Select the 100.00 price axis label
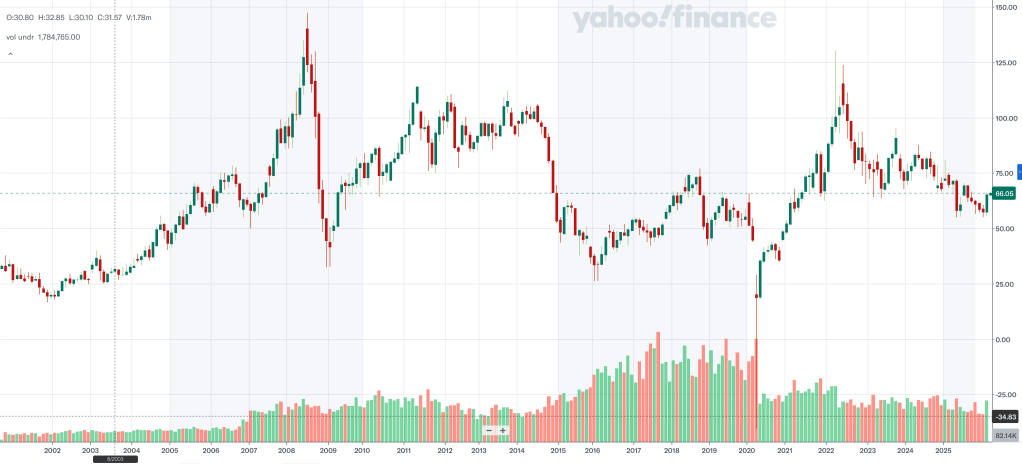The height and width of the screenshot is (464, 1022). tap(1003, 119)
